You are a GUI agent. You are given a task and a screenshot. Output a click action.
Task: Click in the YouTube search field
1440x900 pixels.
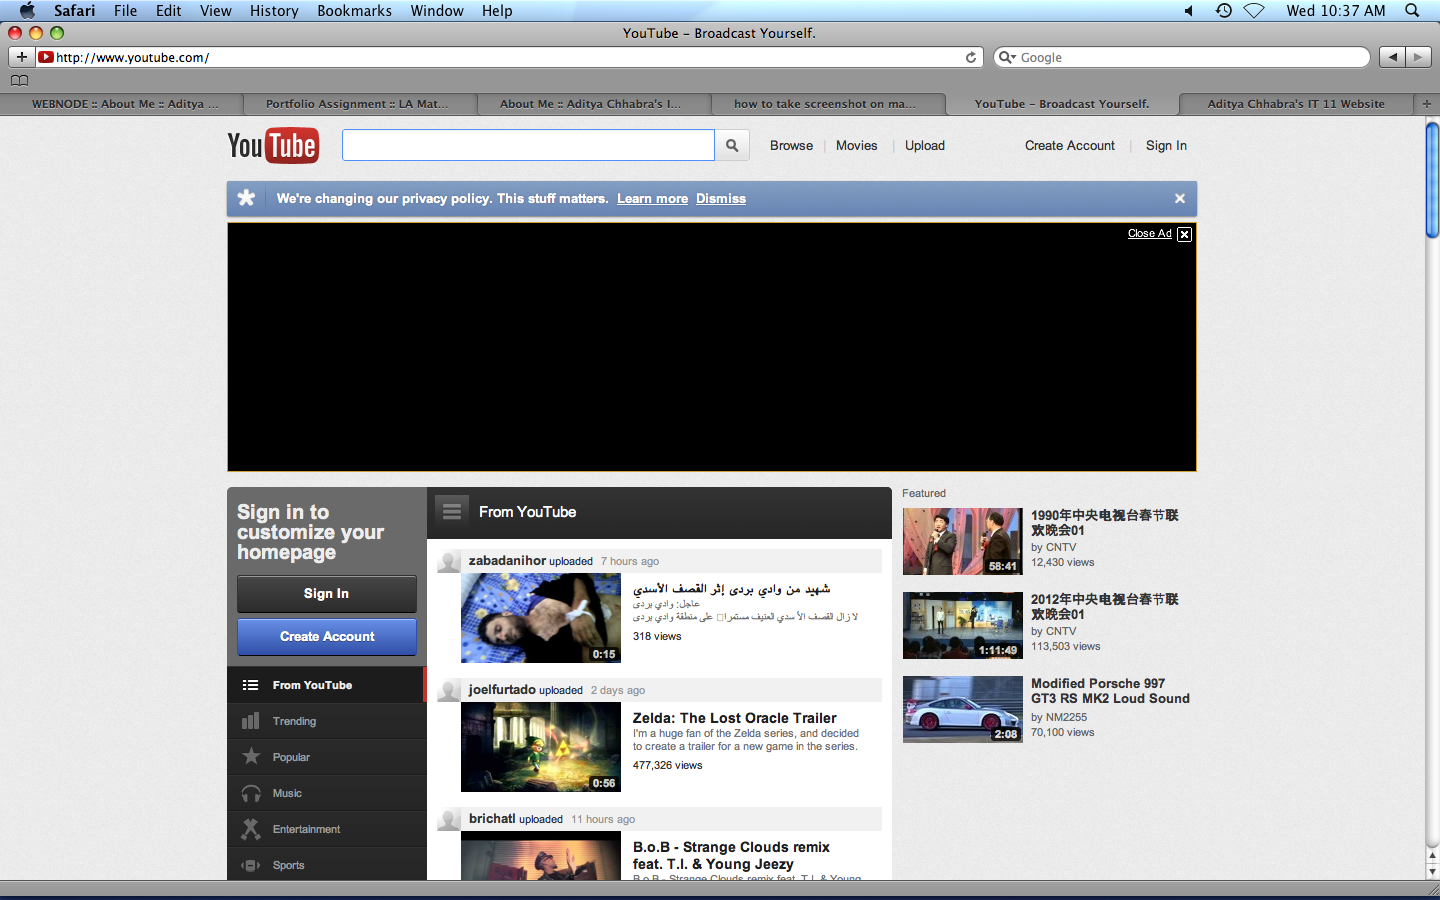(x=528, y=146)
